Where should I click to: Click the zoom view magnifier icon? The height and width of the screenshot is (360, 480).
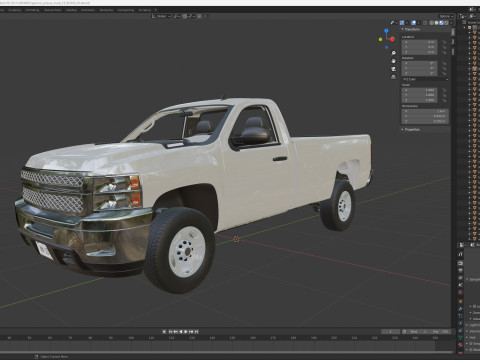[x=393, y=53]
